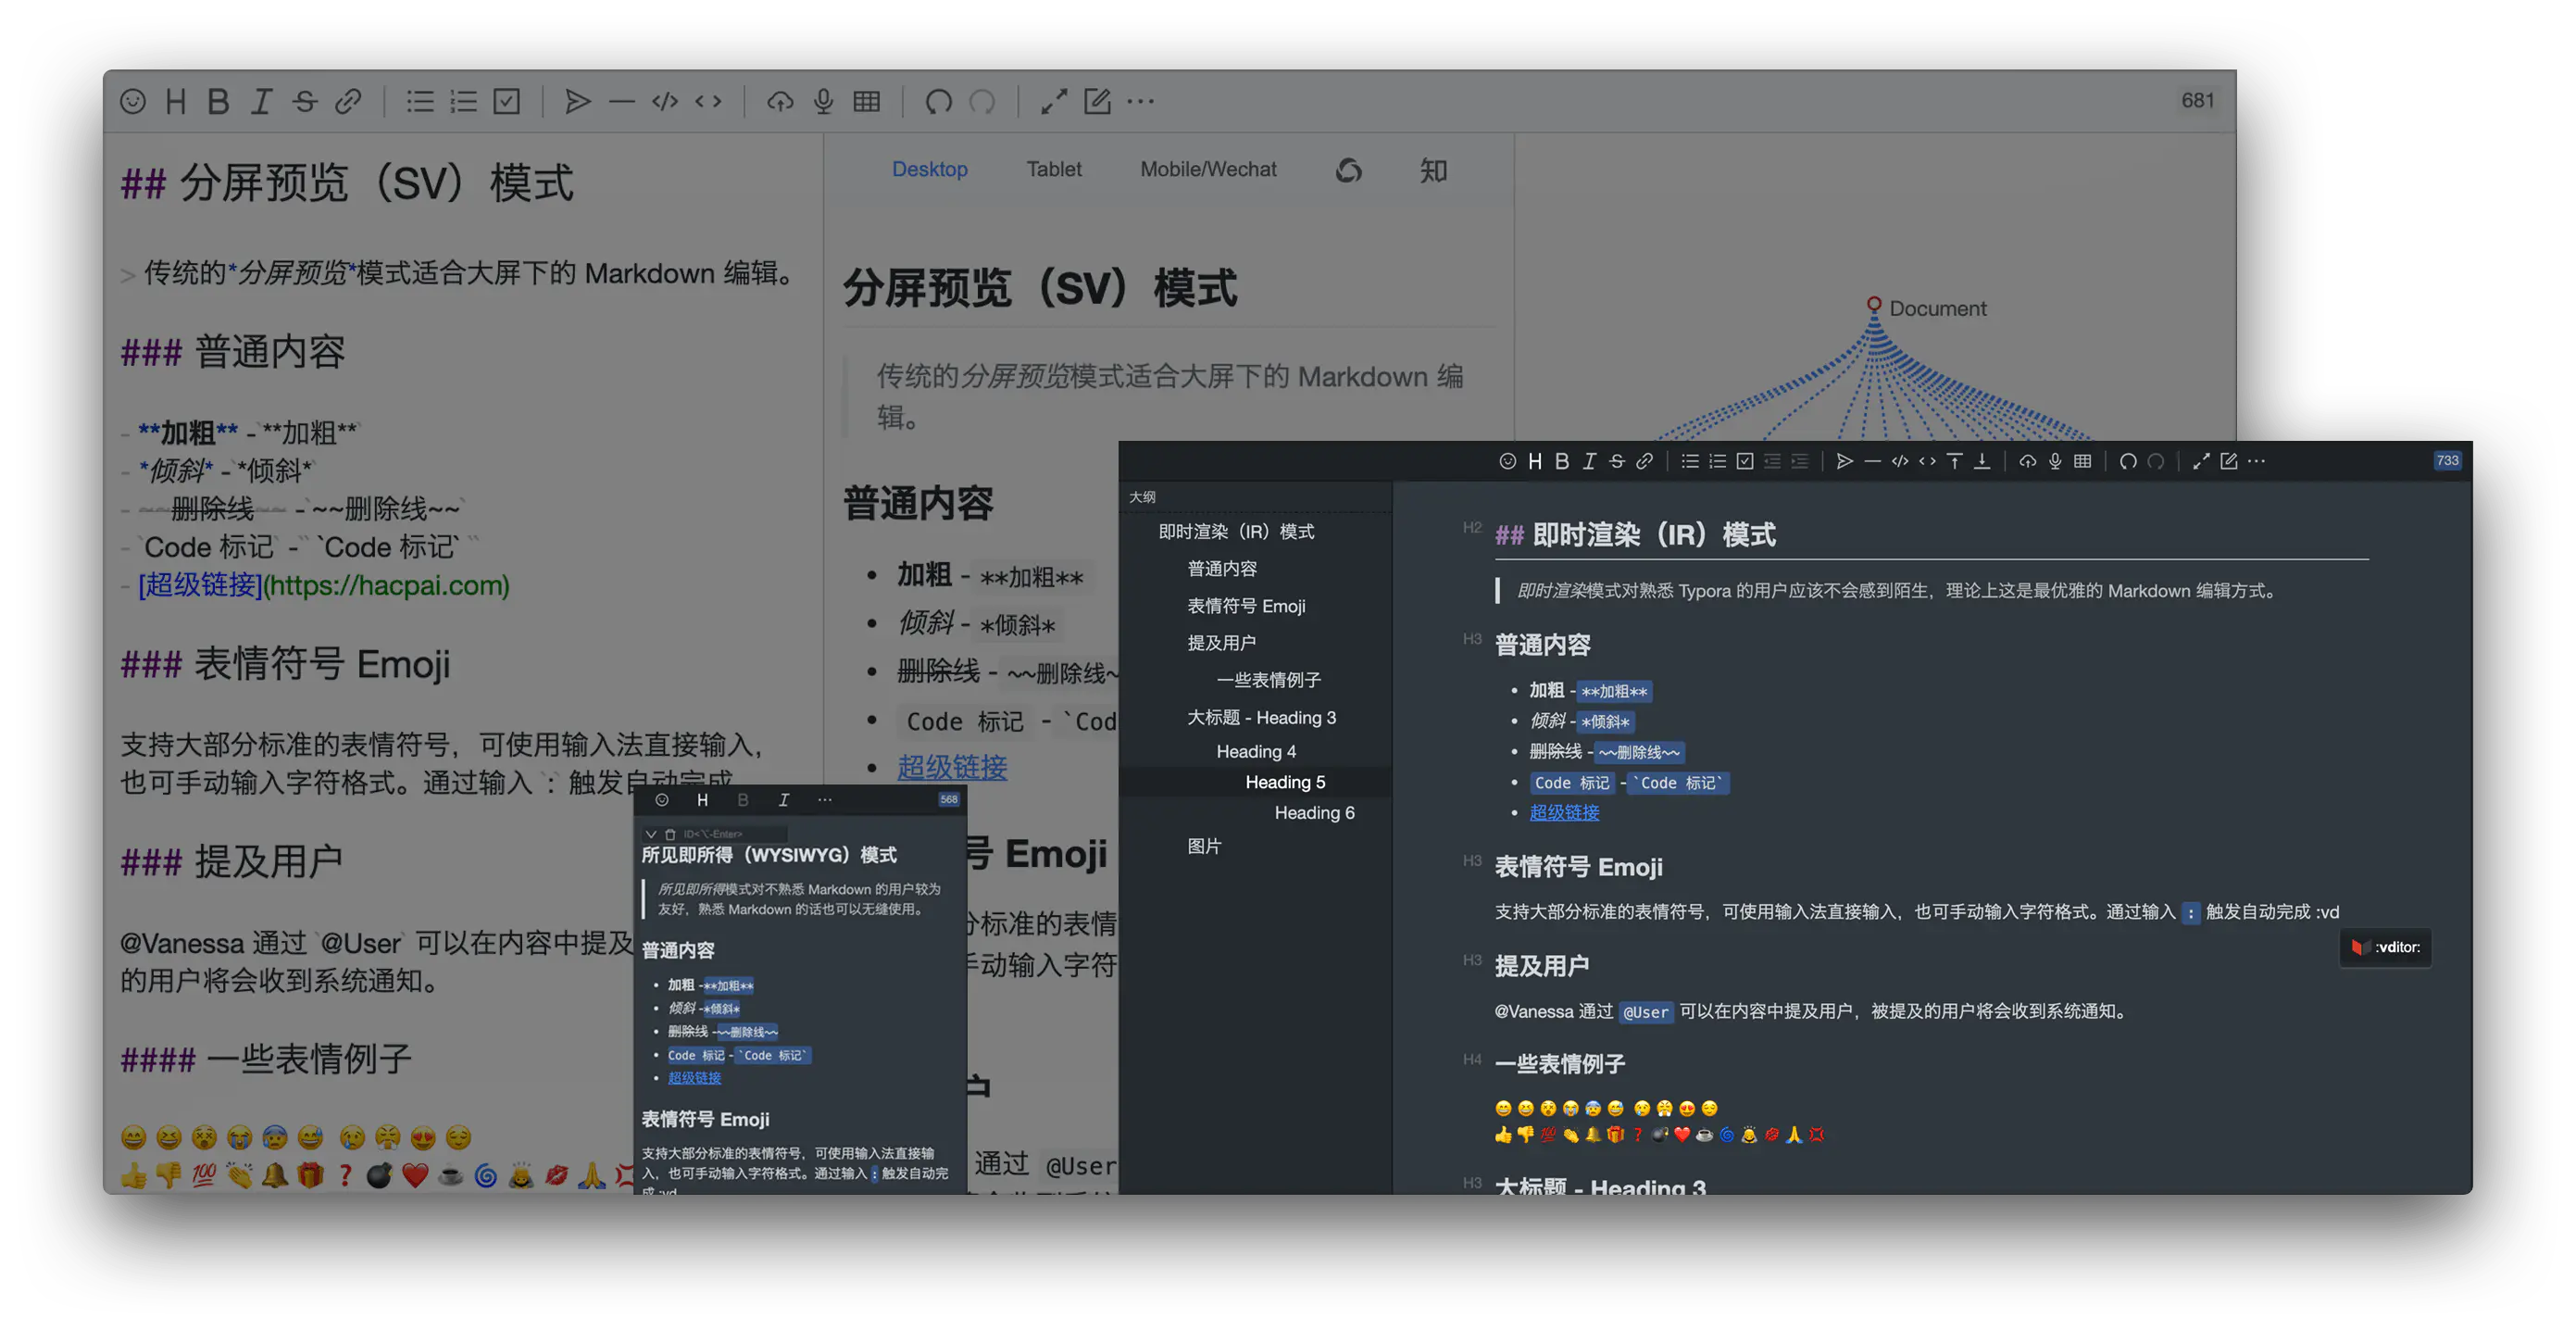Open the edit-mode menu in the dark IR toolbar
Screen dimensions: 2576x1330
2229,461
